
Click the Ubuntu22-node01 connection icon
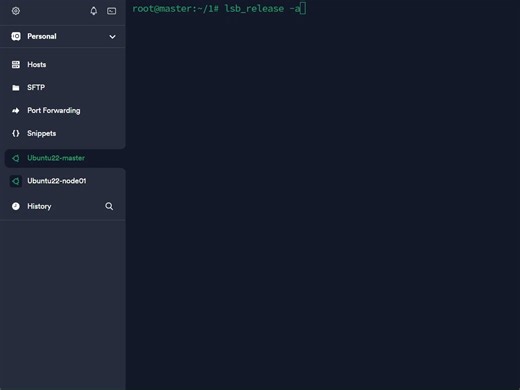pyautogui.click(x=16, y=181)
